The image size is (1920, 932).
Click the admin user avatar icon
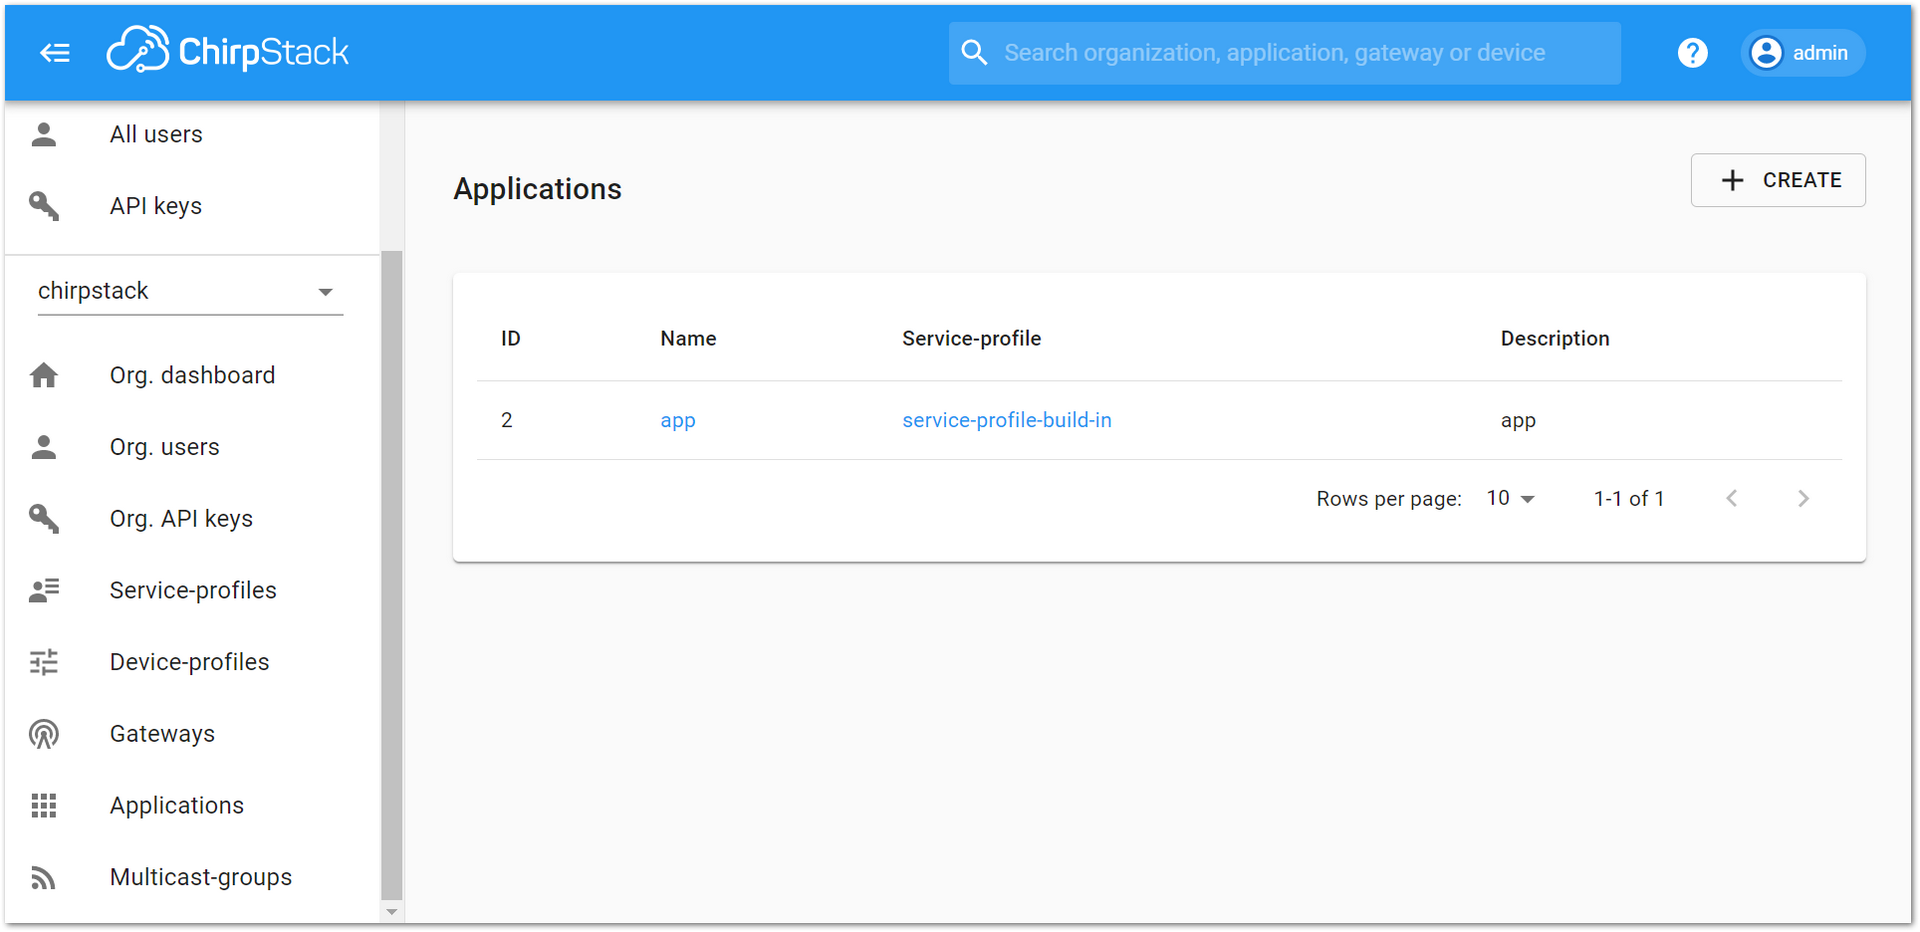tap(1767, 53)
